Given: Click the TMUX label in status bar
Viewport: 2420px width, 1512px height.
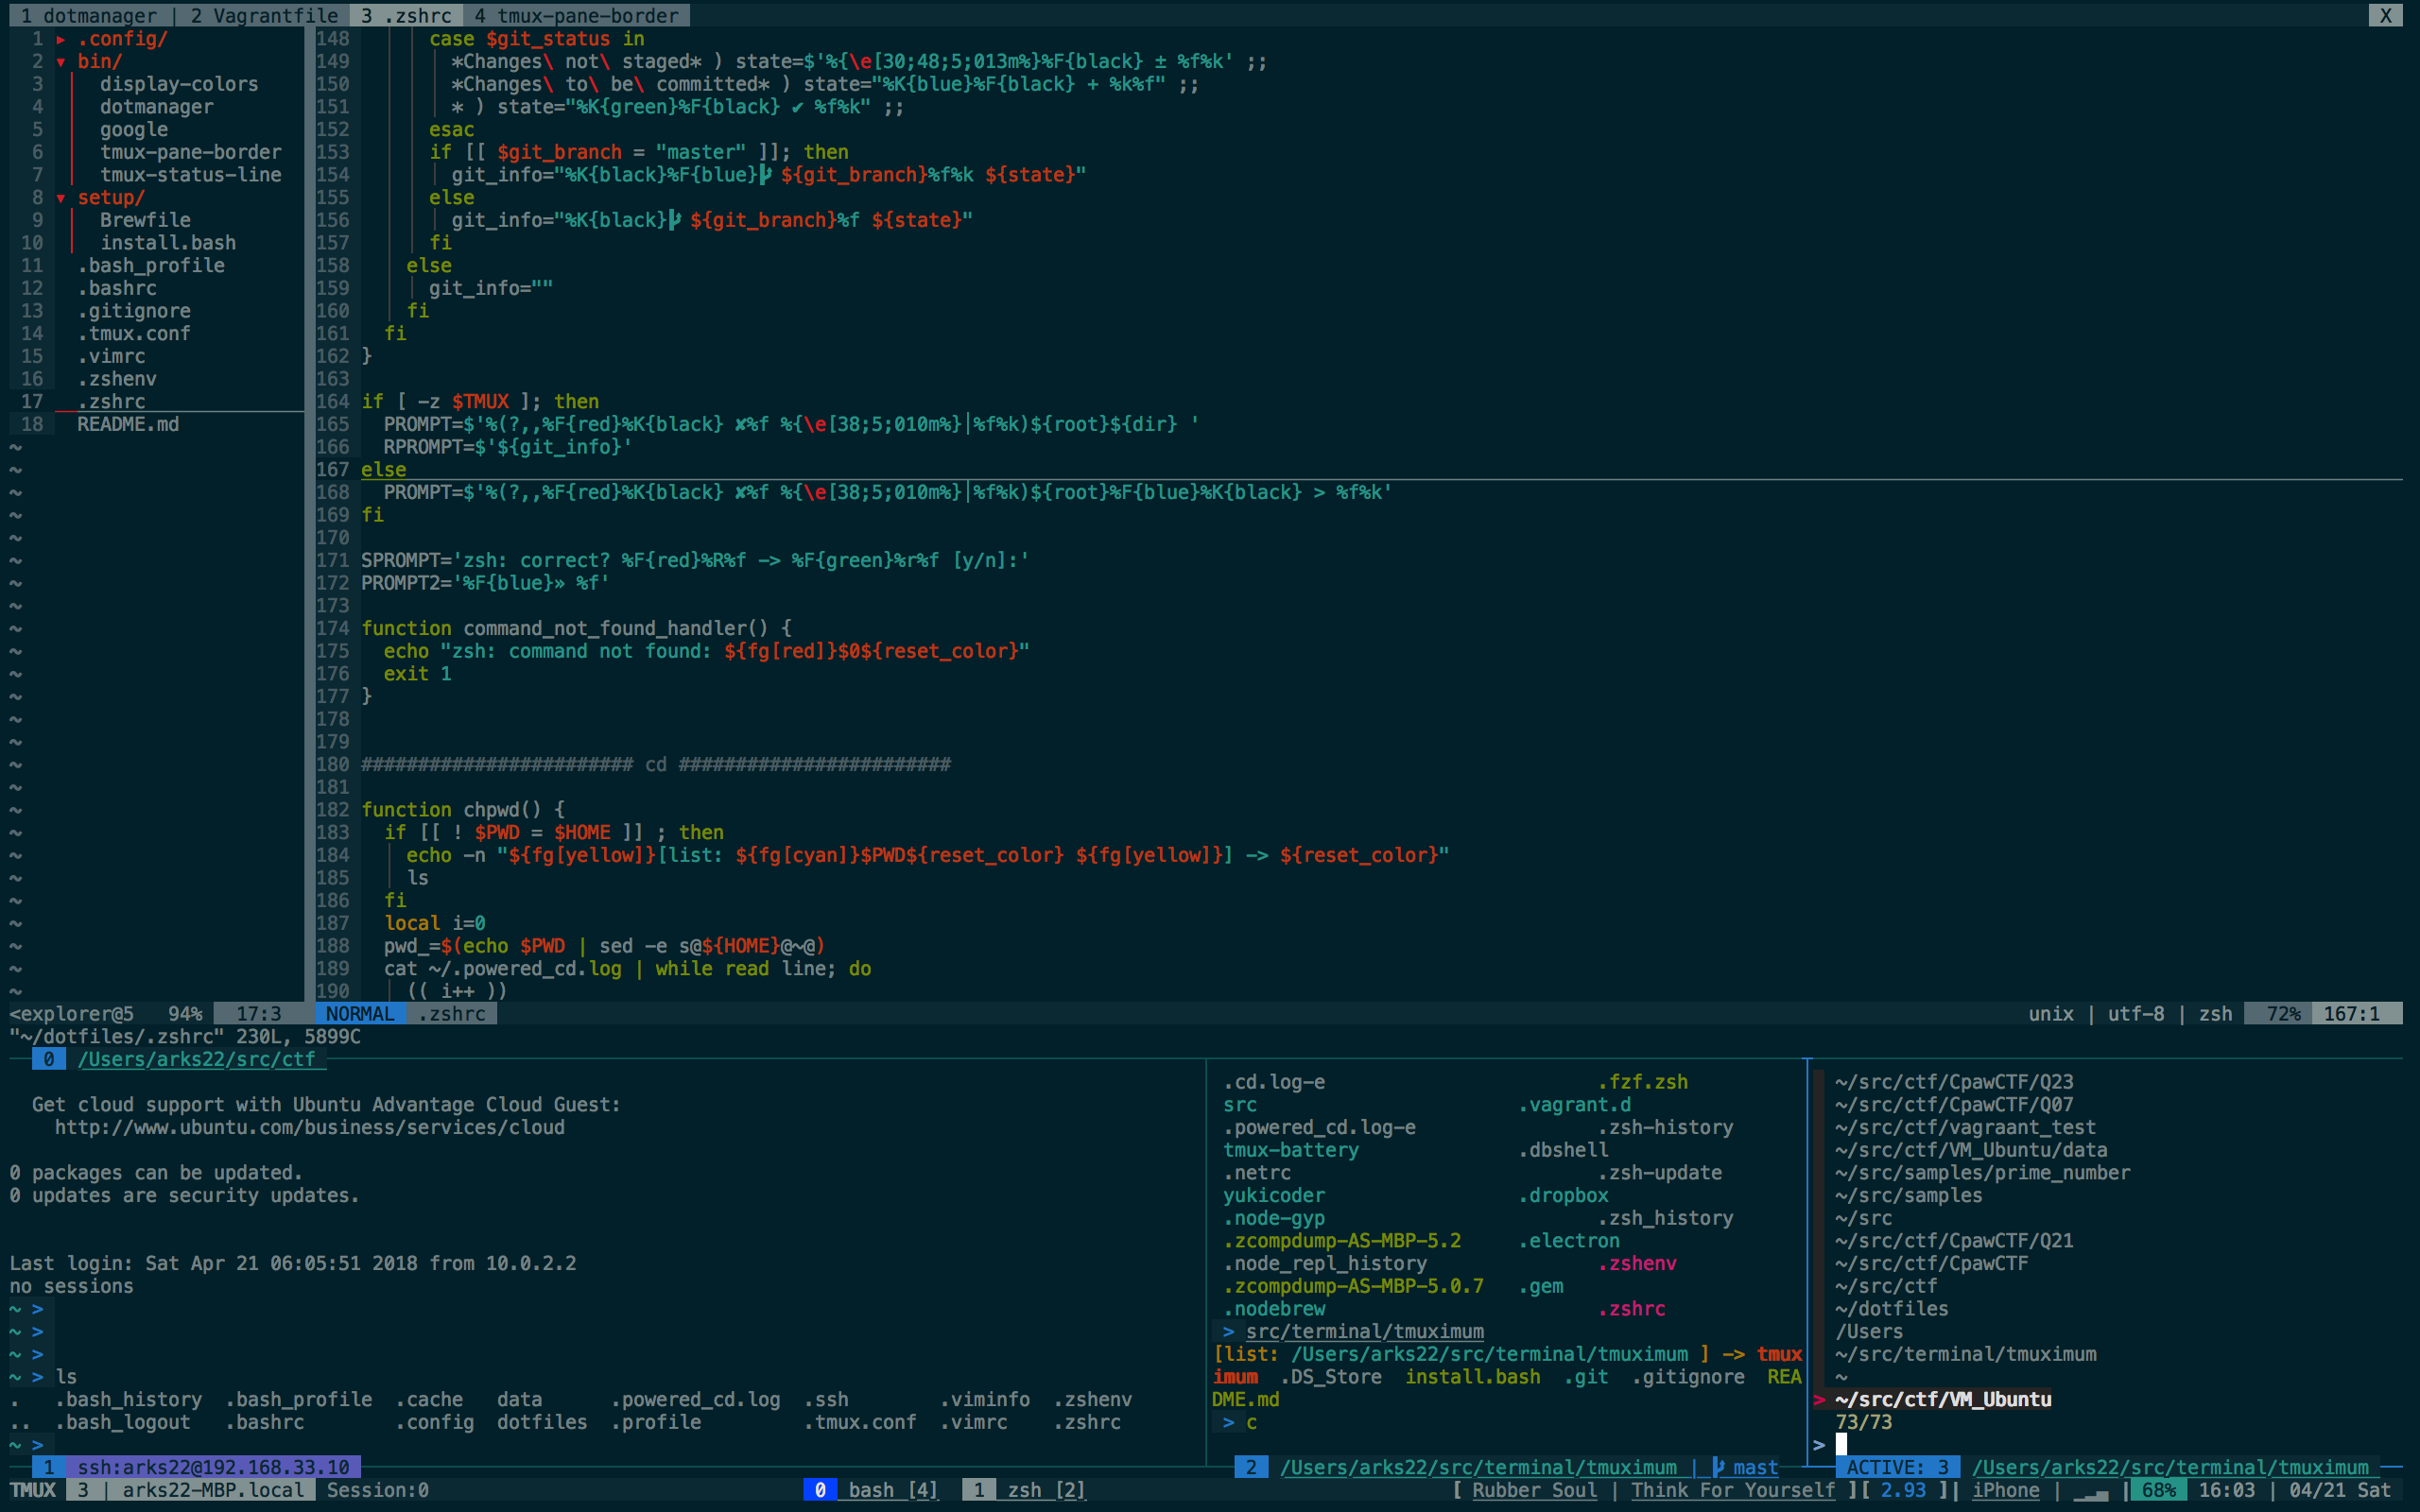Looking at the screenshot, I should click(33, 1490).
